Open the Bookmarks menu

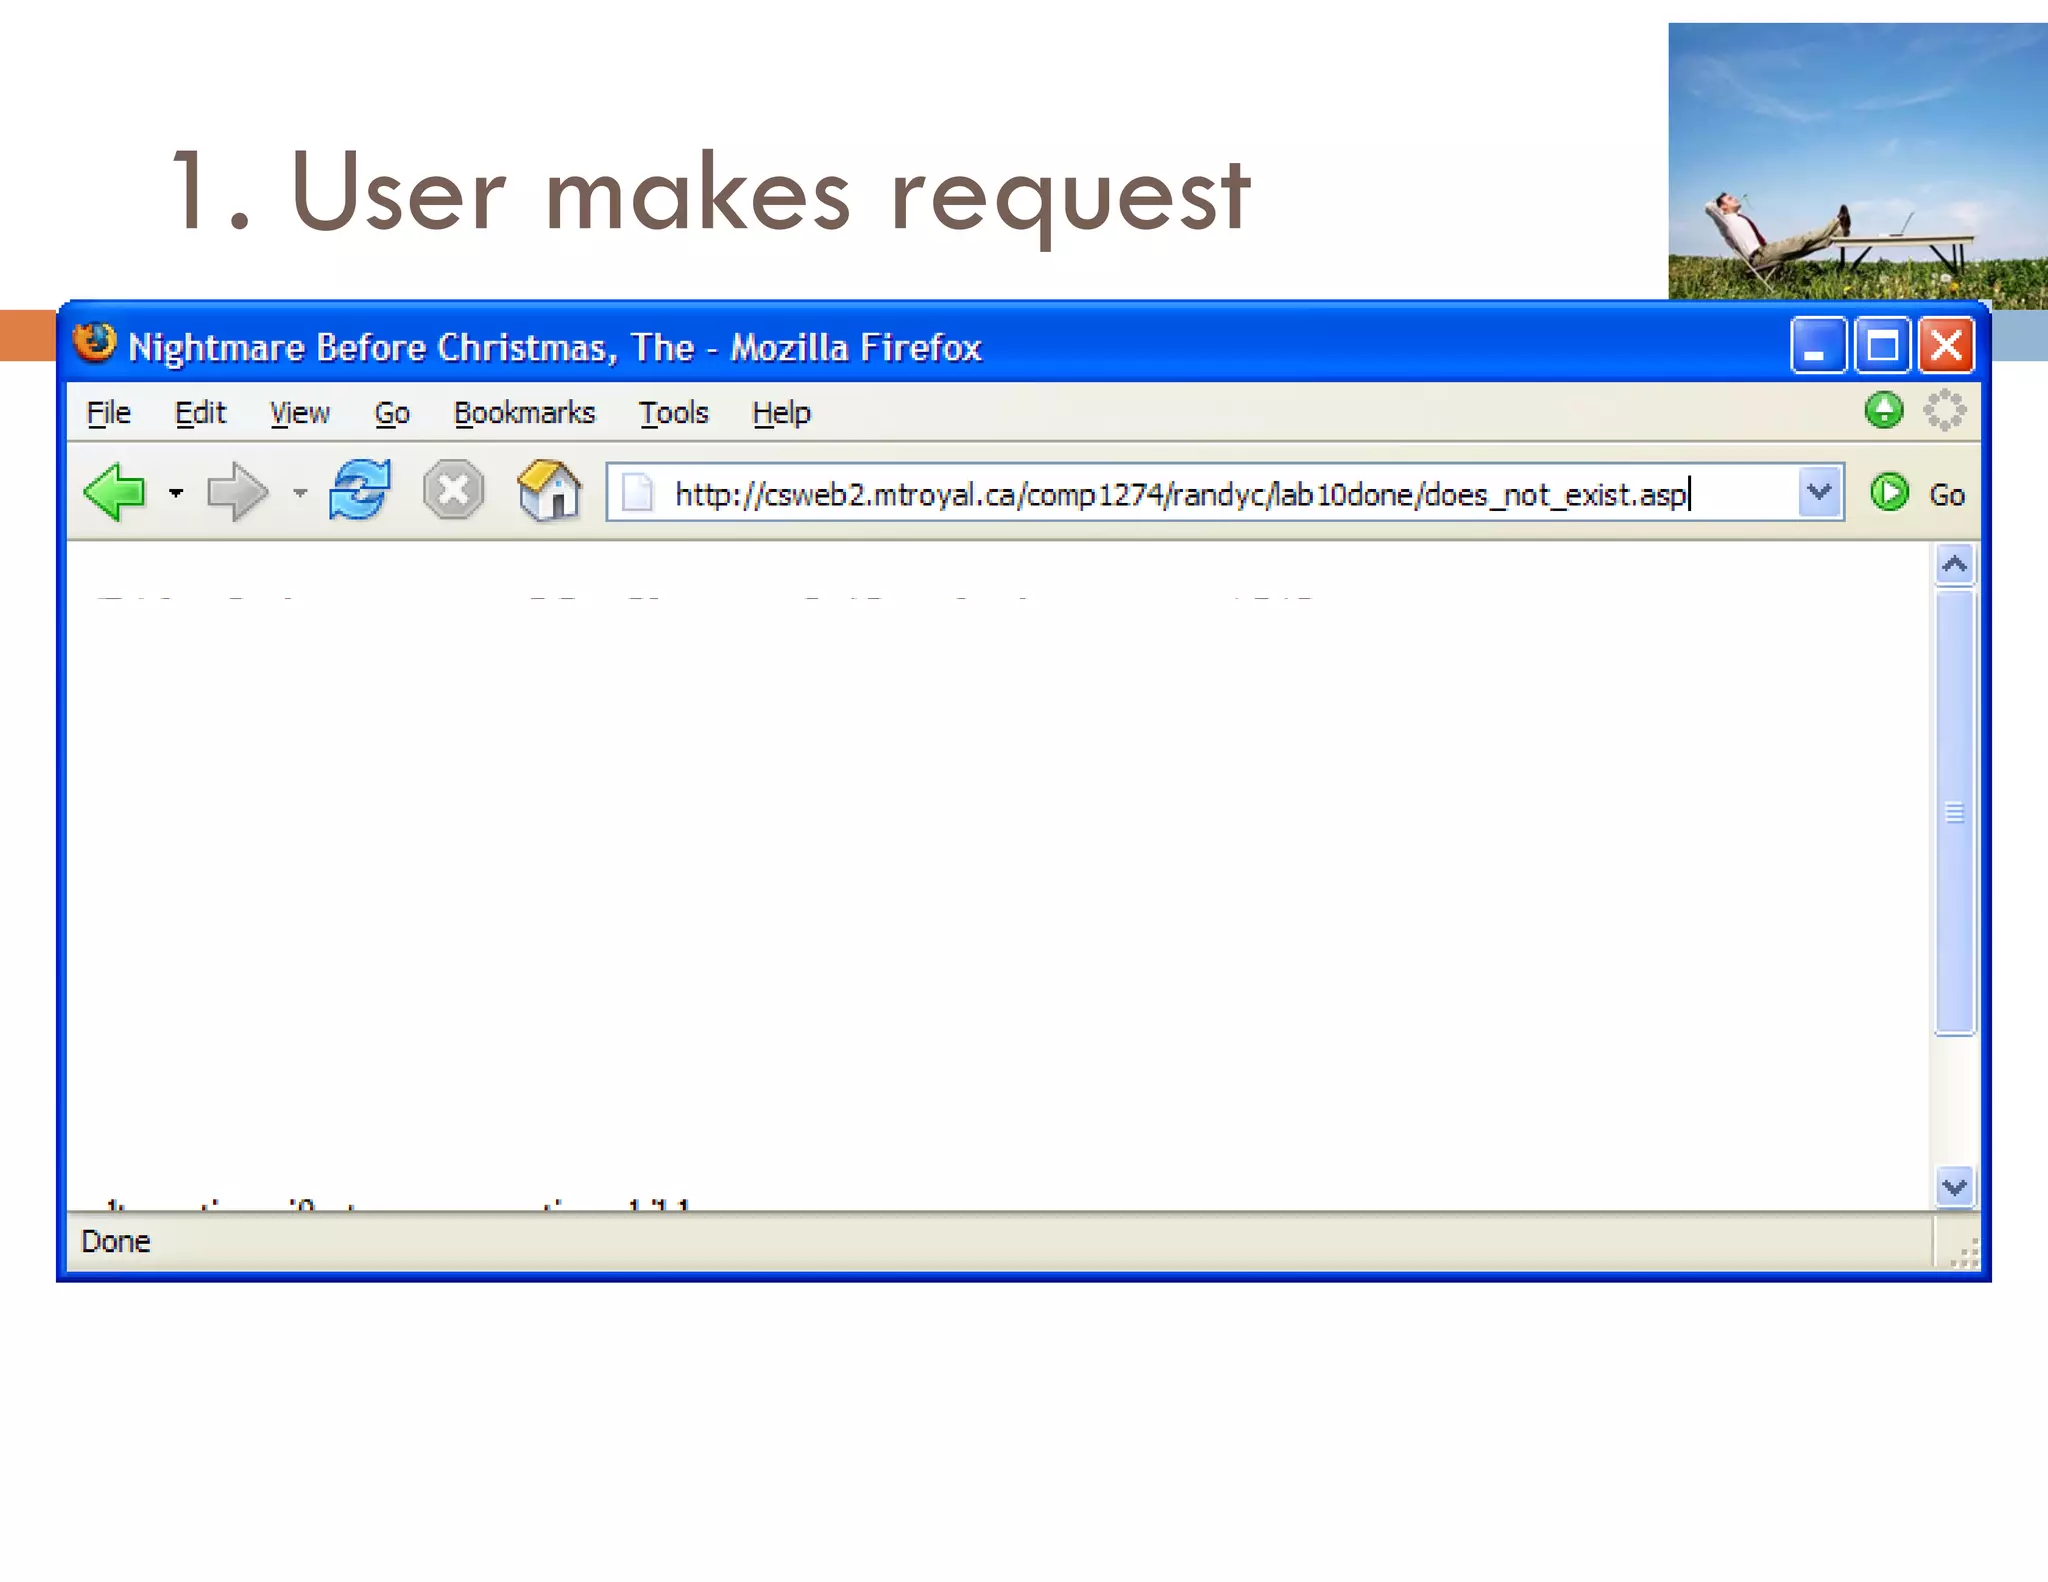524,413
